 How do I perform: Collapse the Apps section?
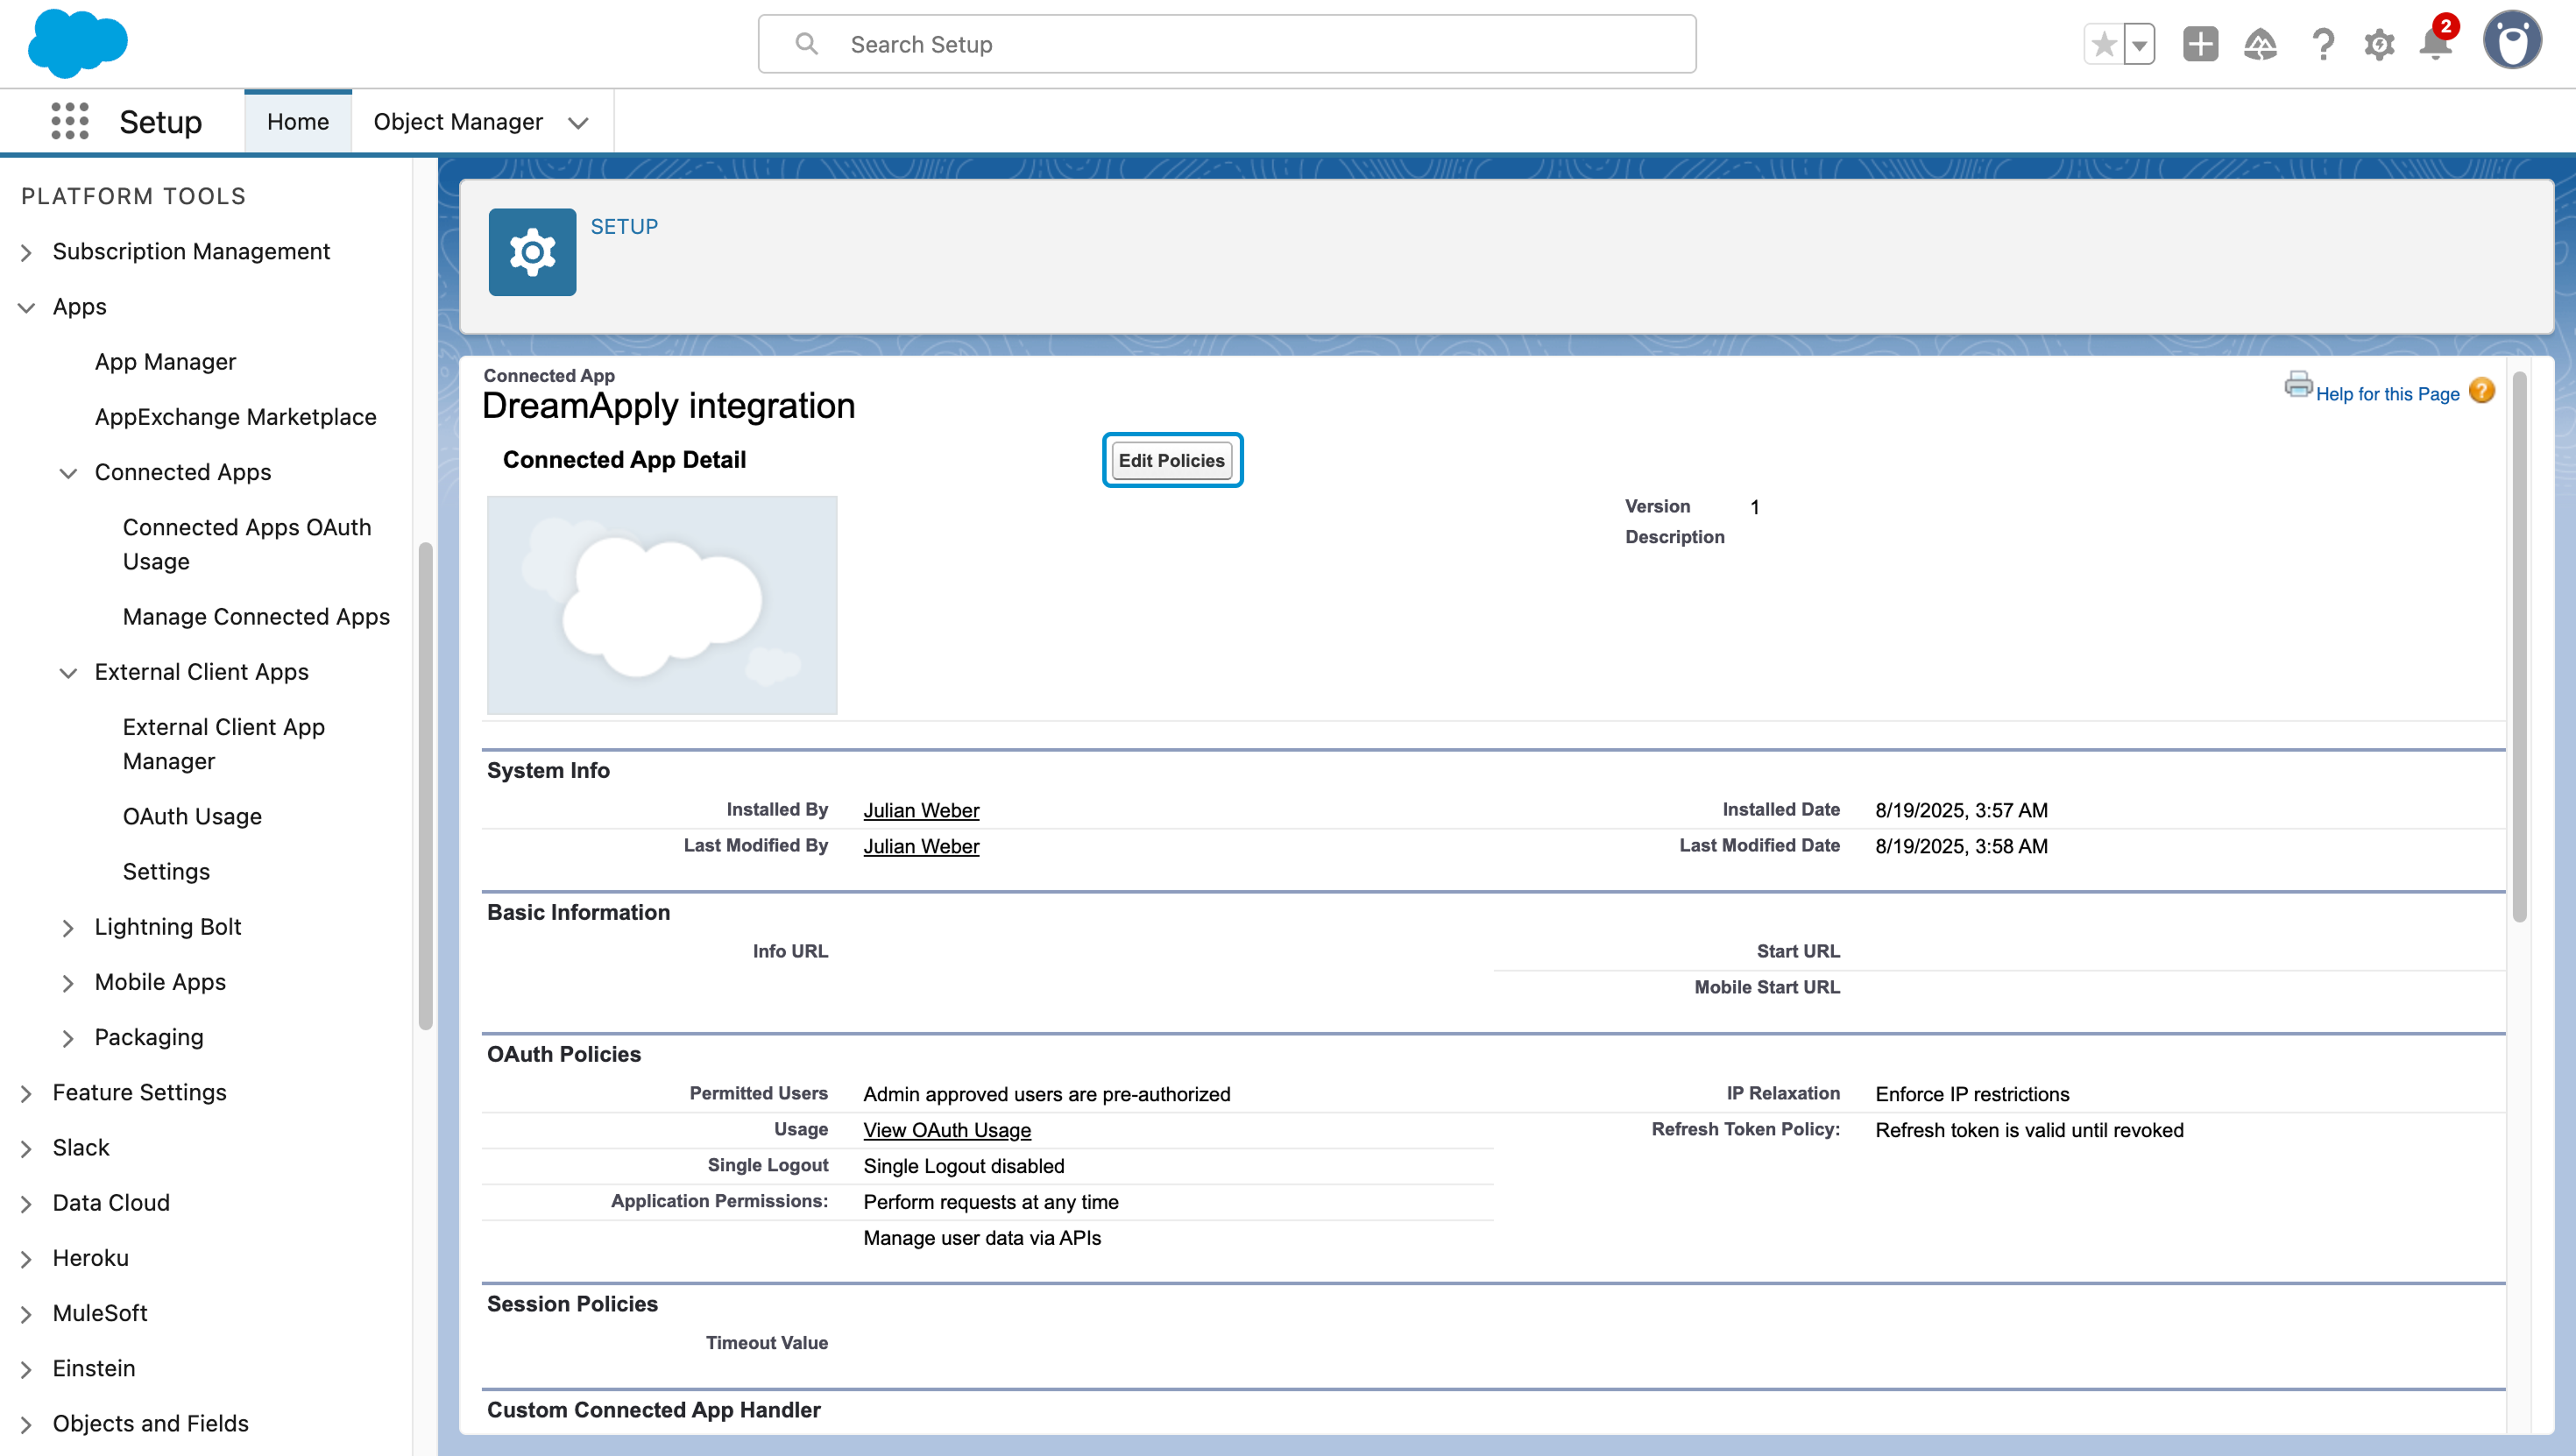pos(26,307)
